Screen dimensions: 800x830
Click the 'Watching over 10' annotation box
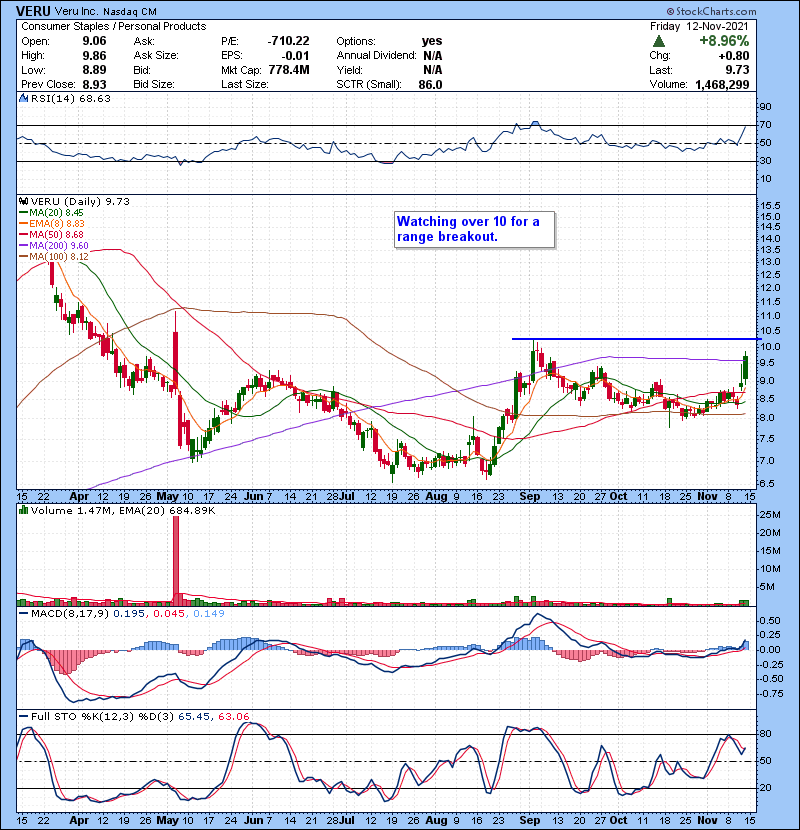475,229
